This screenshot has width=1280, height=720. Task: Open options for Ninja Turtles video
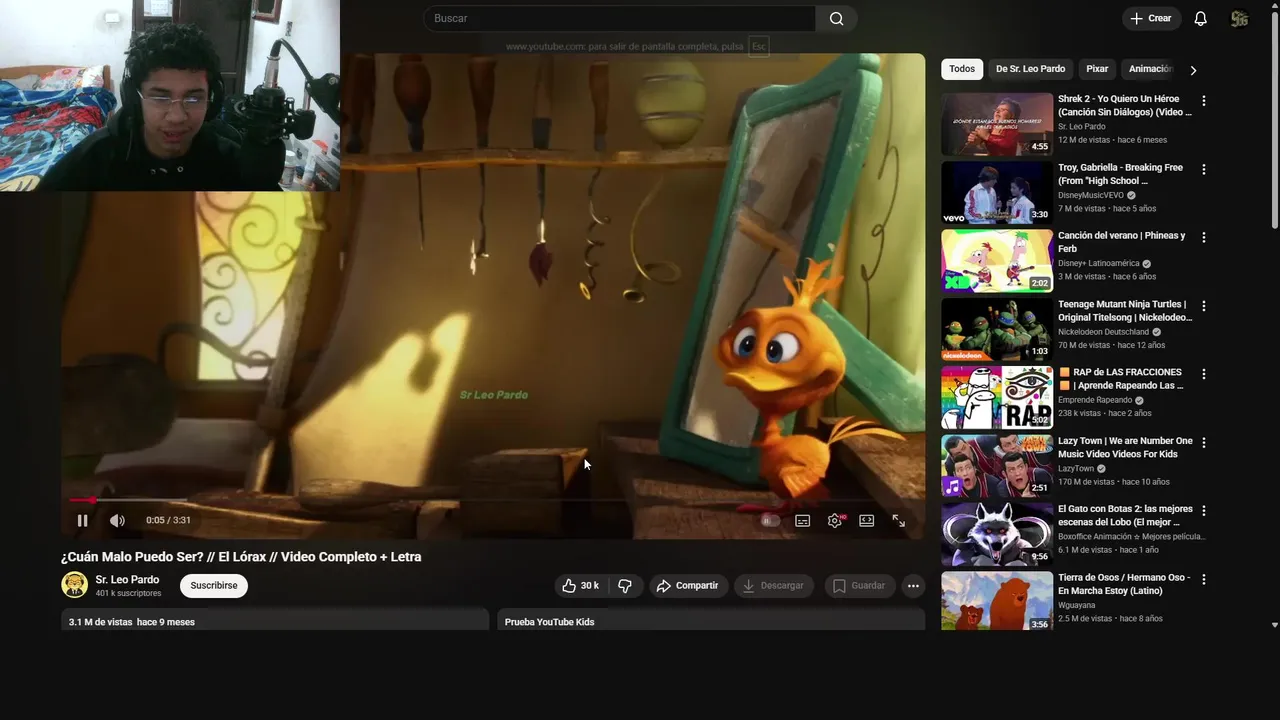[x=1204, y=306]
